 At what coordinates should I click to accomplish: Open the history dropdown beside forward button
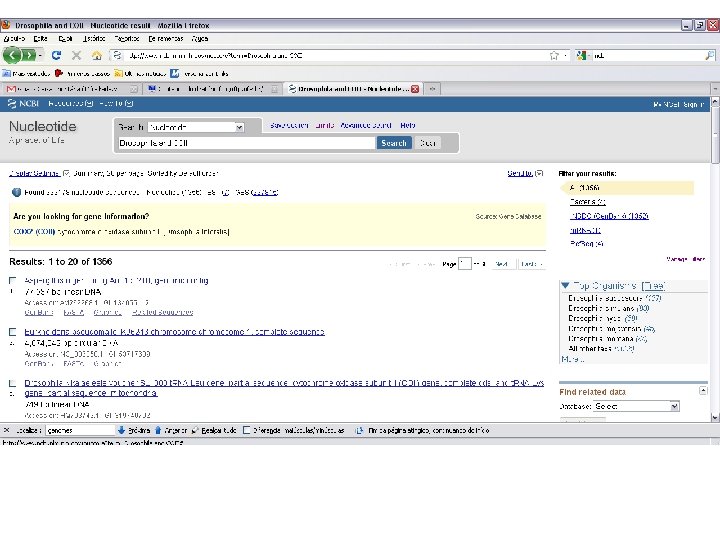tap(40, 56)
